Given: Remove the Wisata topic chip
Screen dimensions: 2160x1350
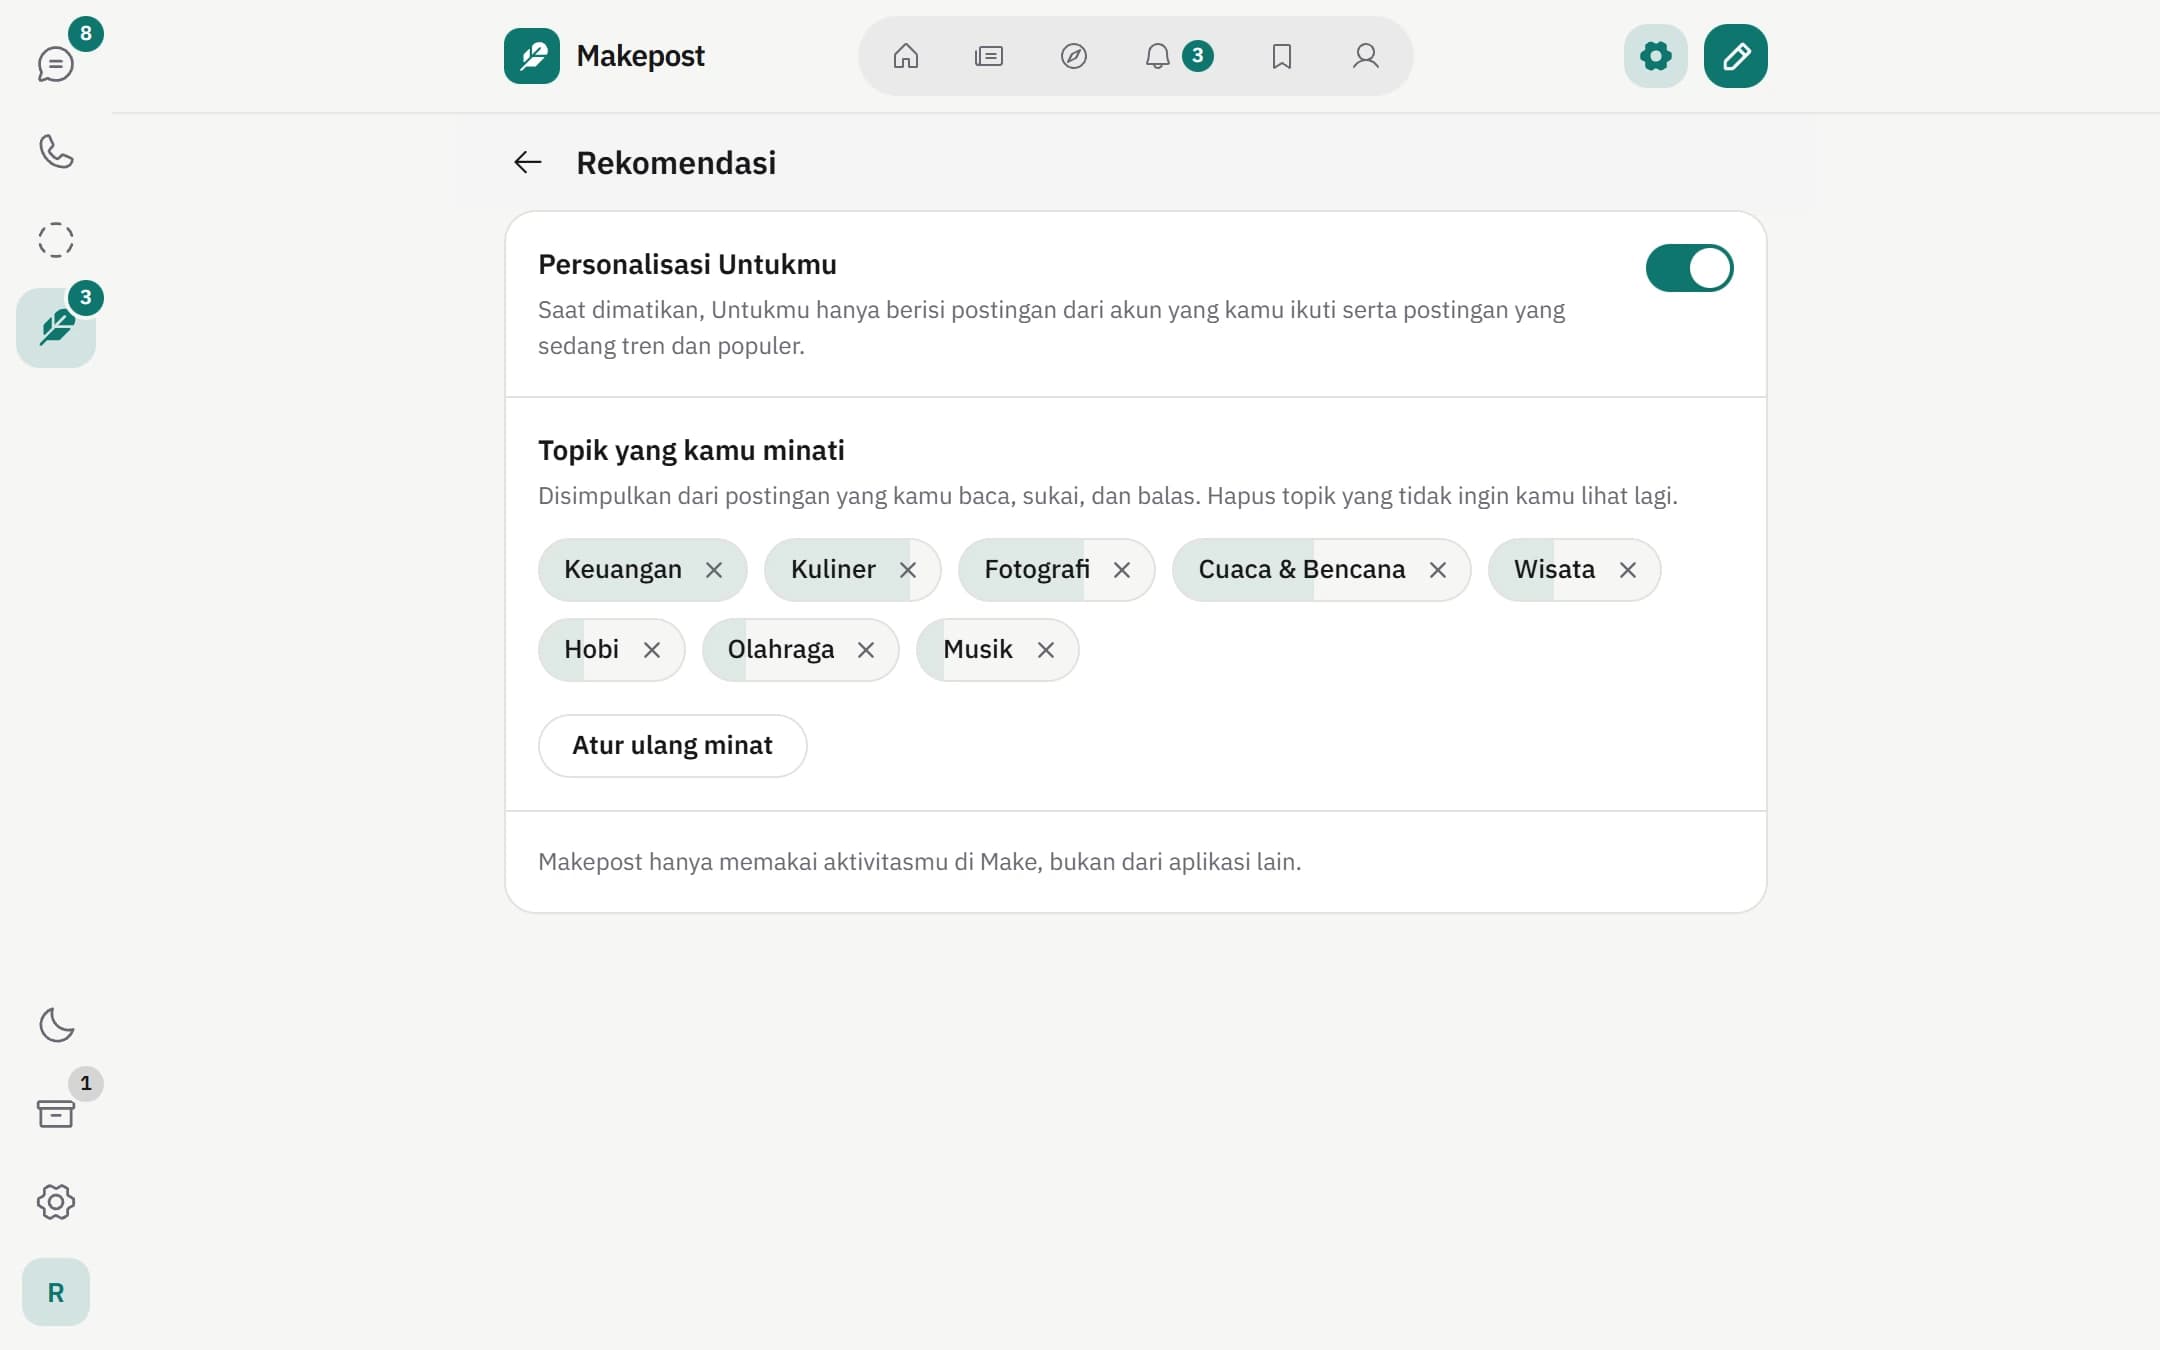Looking at the screenshot, I should tap(1628, 570).
